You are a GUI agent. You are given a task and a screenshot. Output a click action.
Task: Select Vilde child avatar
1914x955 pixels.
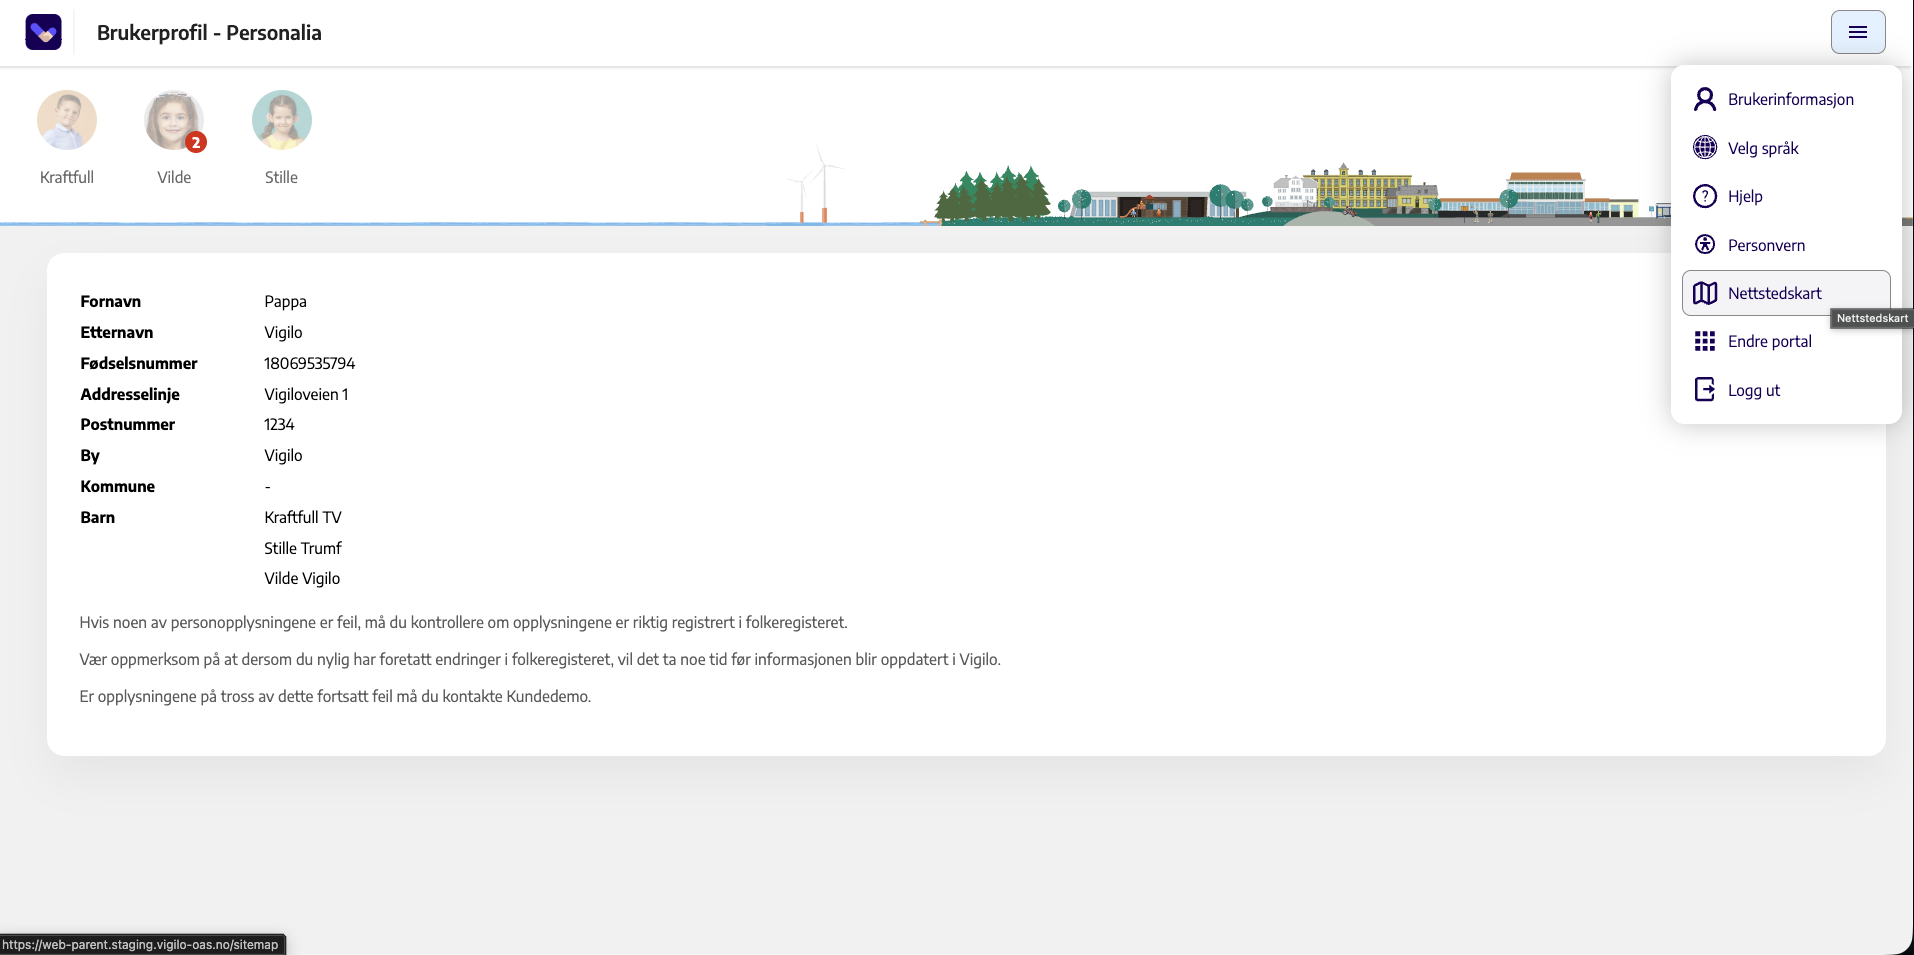(174, 120)
